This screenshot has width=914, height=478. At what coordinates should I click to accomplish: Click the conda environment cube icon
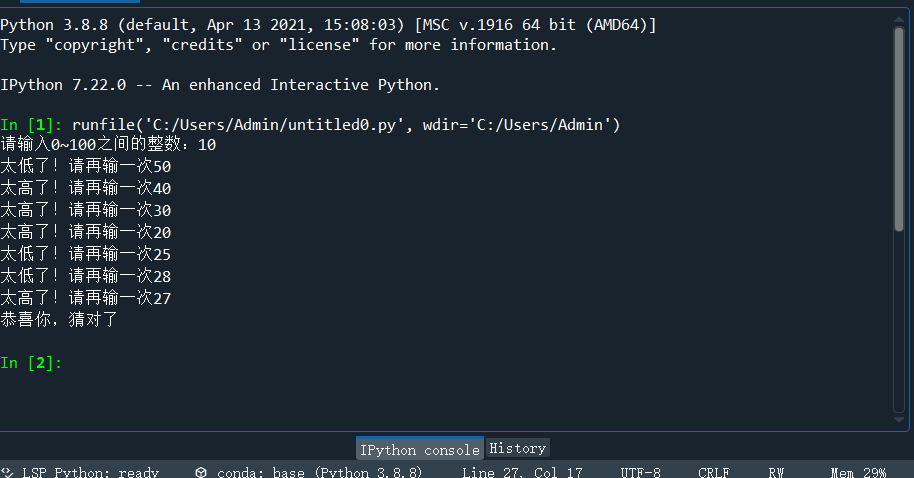point(201,472)
